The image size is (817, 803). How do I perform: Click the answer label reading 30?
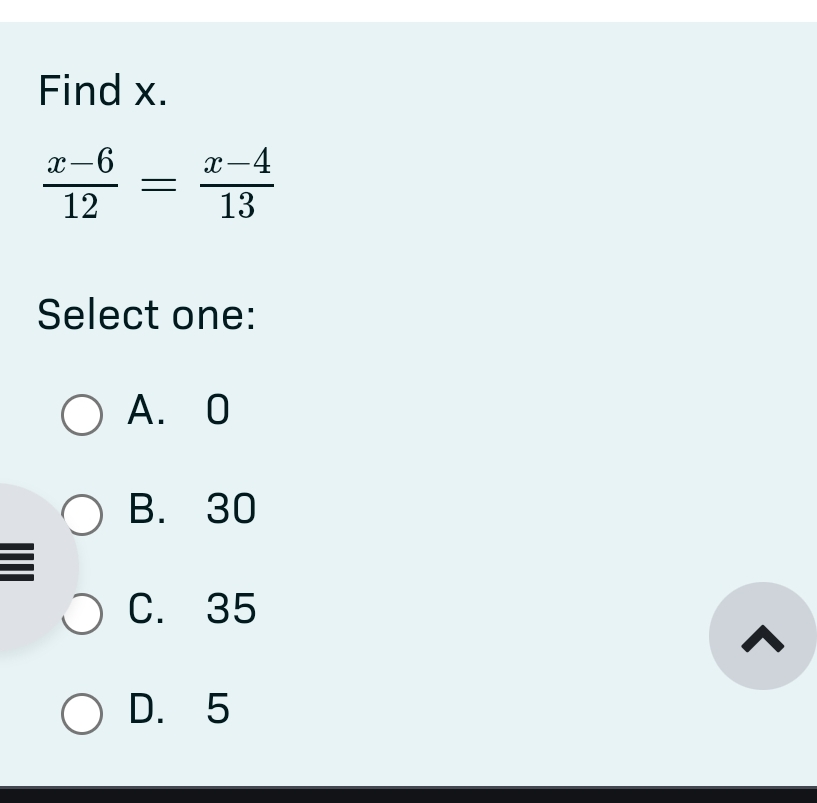230,510
